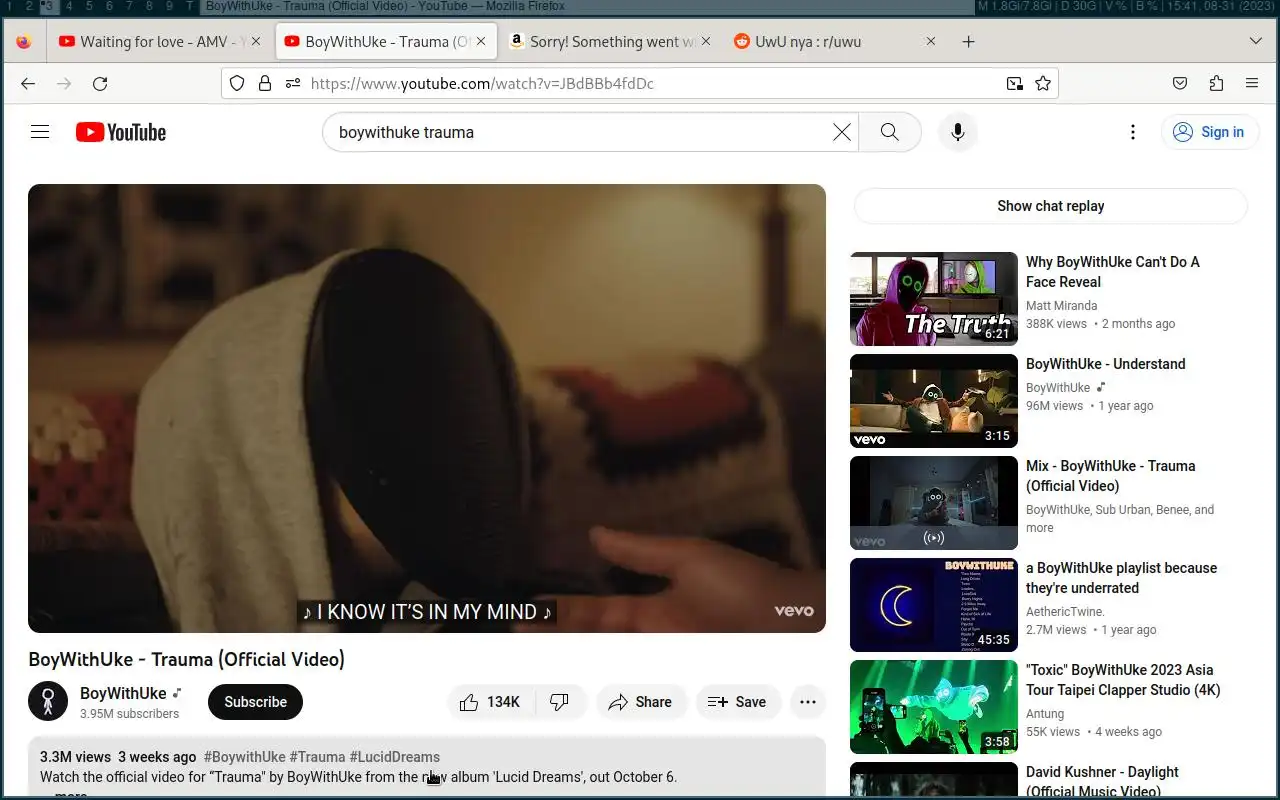Screen dimensions: 1280x800
Task: Open the Matt Miranda channel name
Action: [1061, 306]
